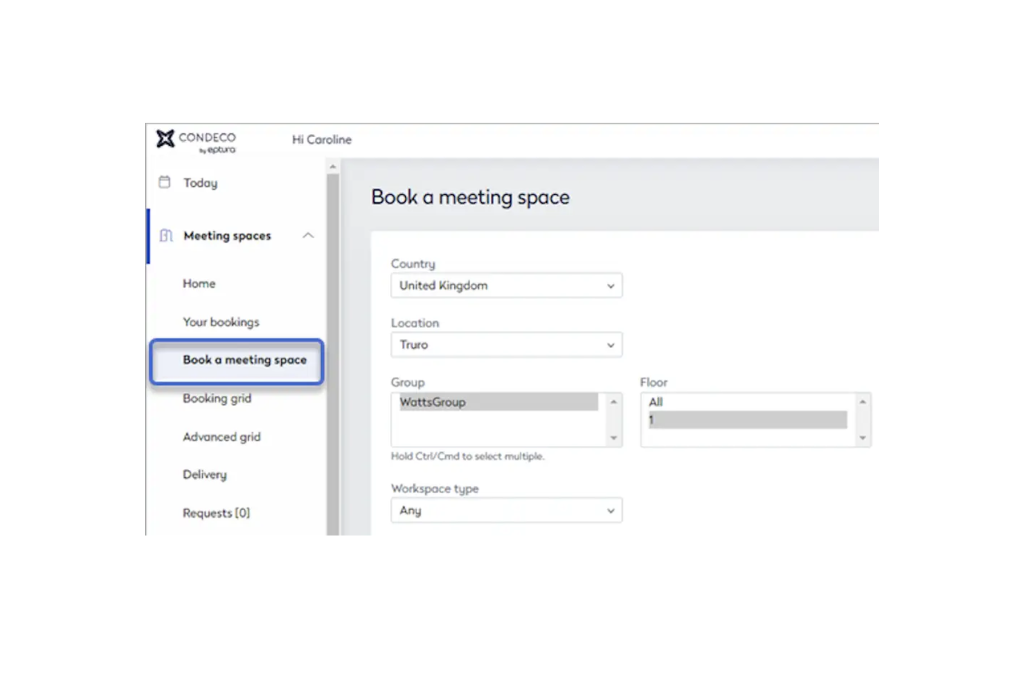Select Book a meeting space
The width and height of the screenshot is (1024, 679).
[x=244, y=360]
